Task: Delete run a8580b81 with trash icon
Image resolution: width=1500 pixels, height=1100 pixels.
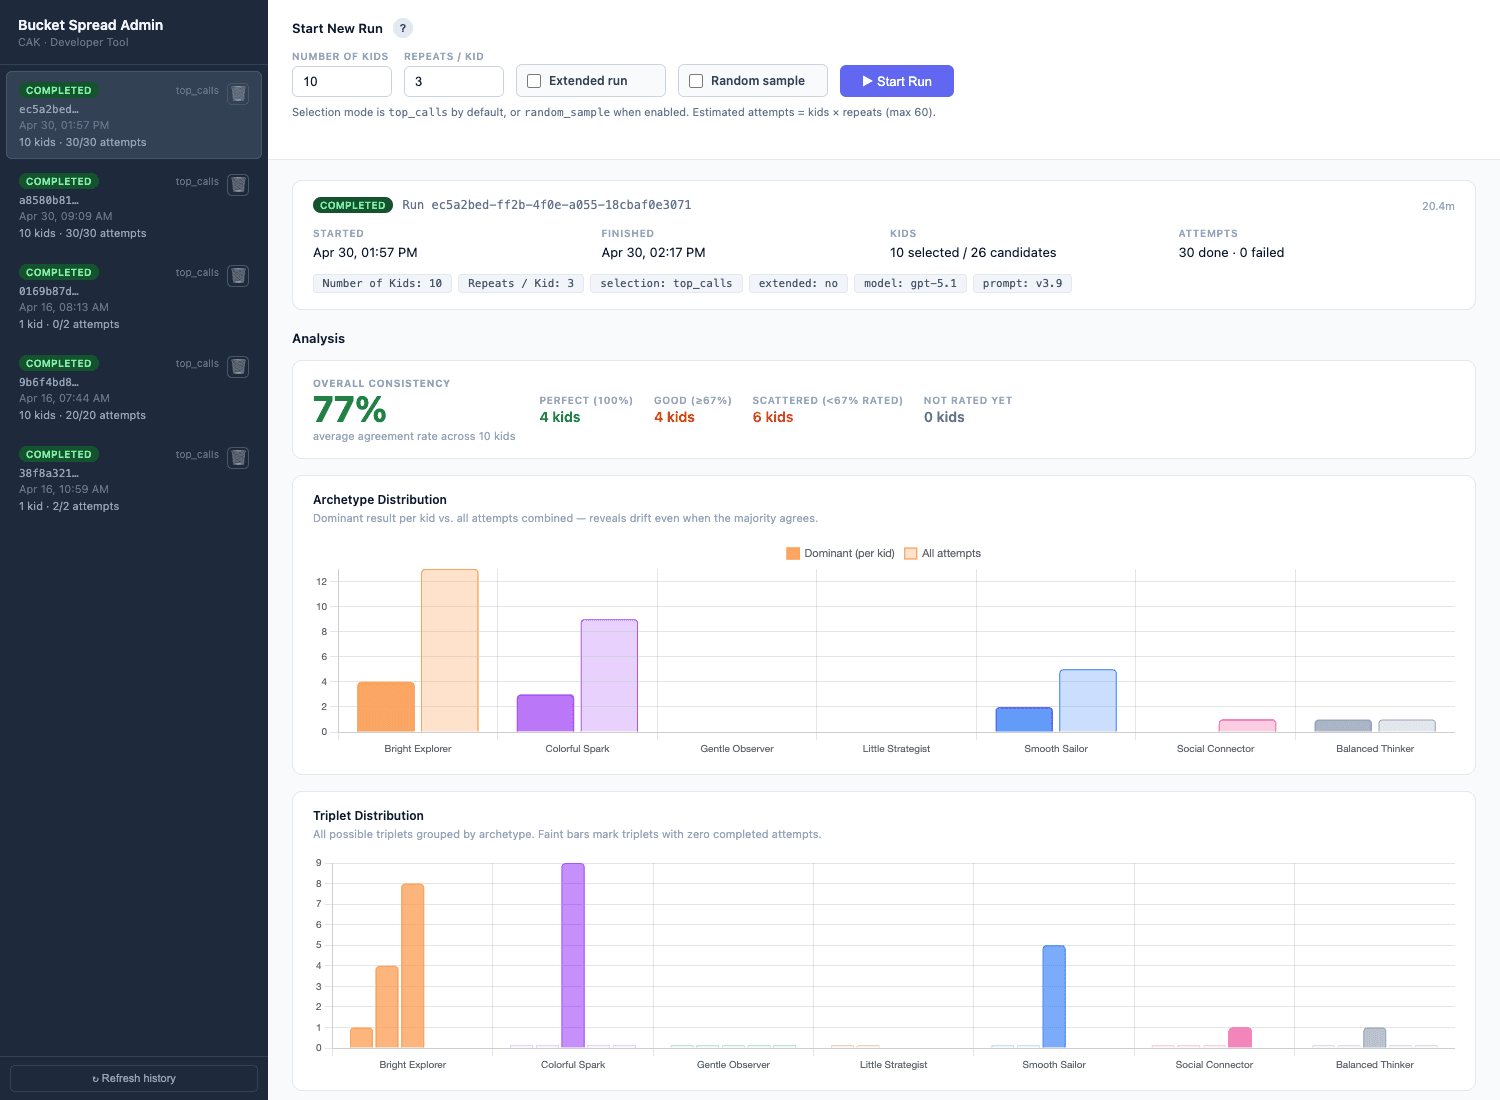Action: click(238, 185)
